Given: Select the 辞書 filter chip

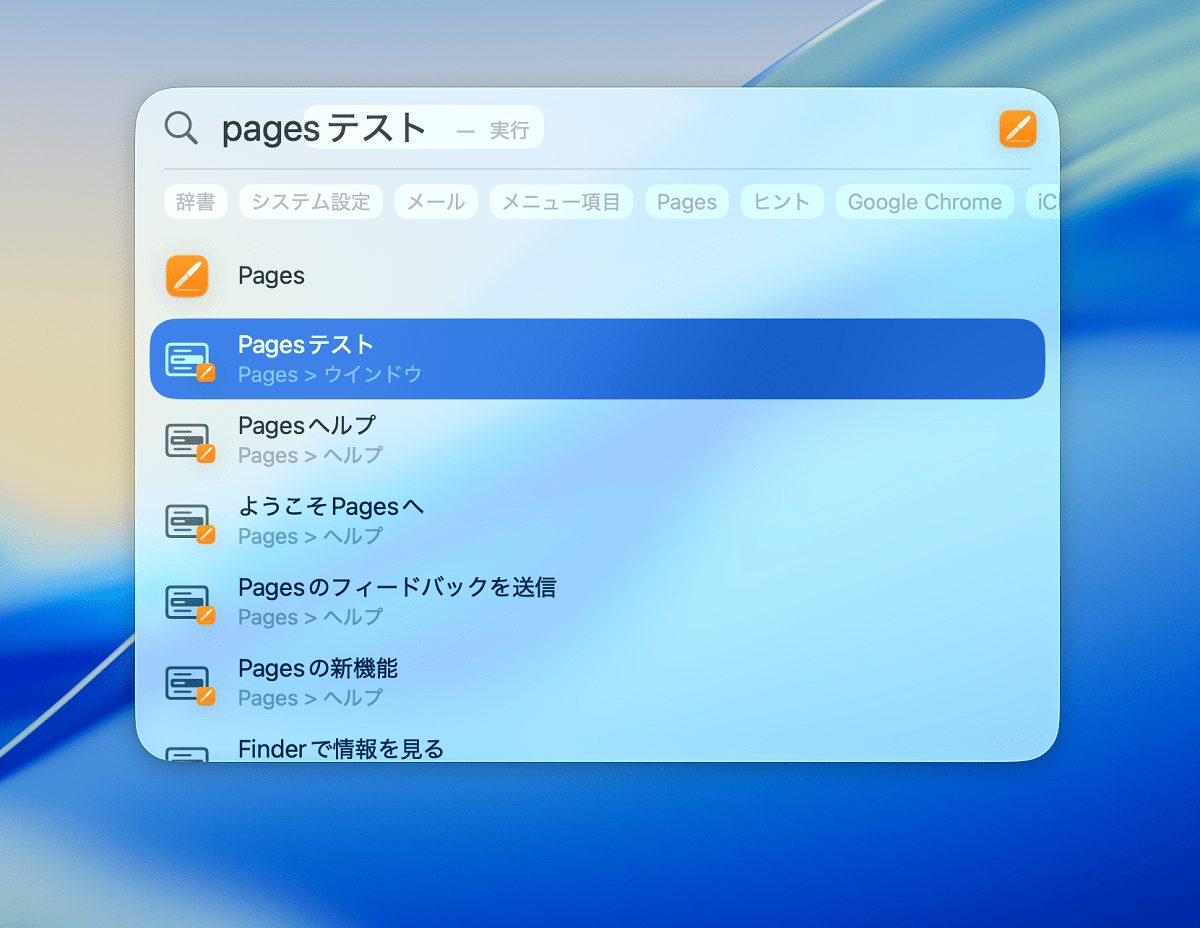Looking at the screenshot, I should (x=196, y=202).
